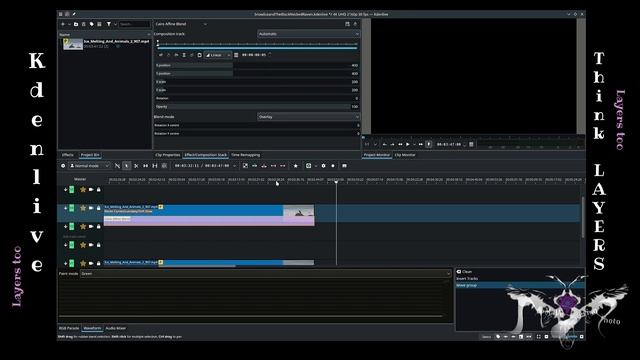Switch to the Clip Properties tab
The height and width of the screenshot is (360, 640).
[x=168, y=155]
